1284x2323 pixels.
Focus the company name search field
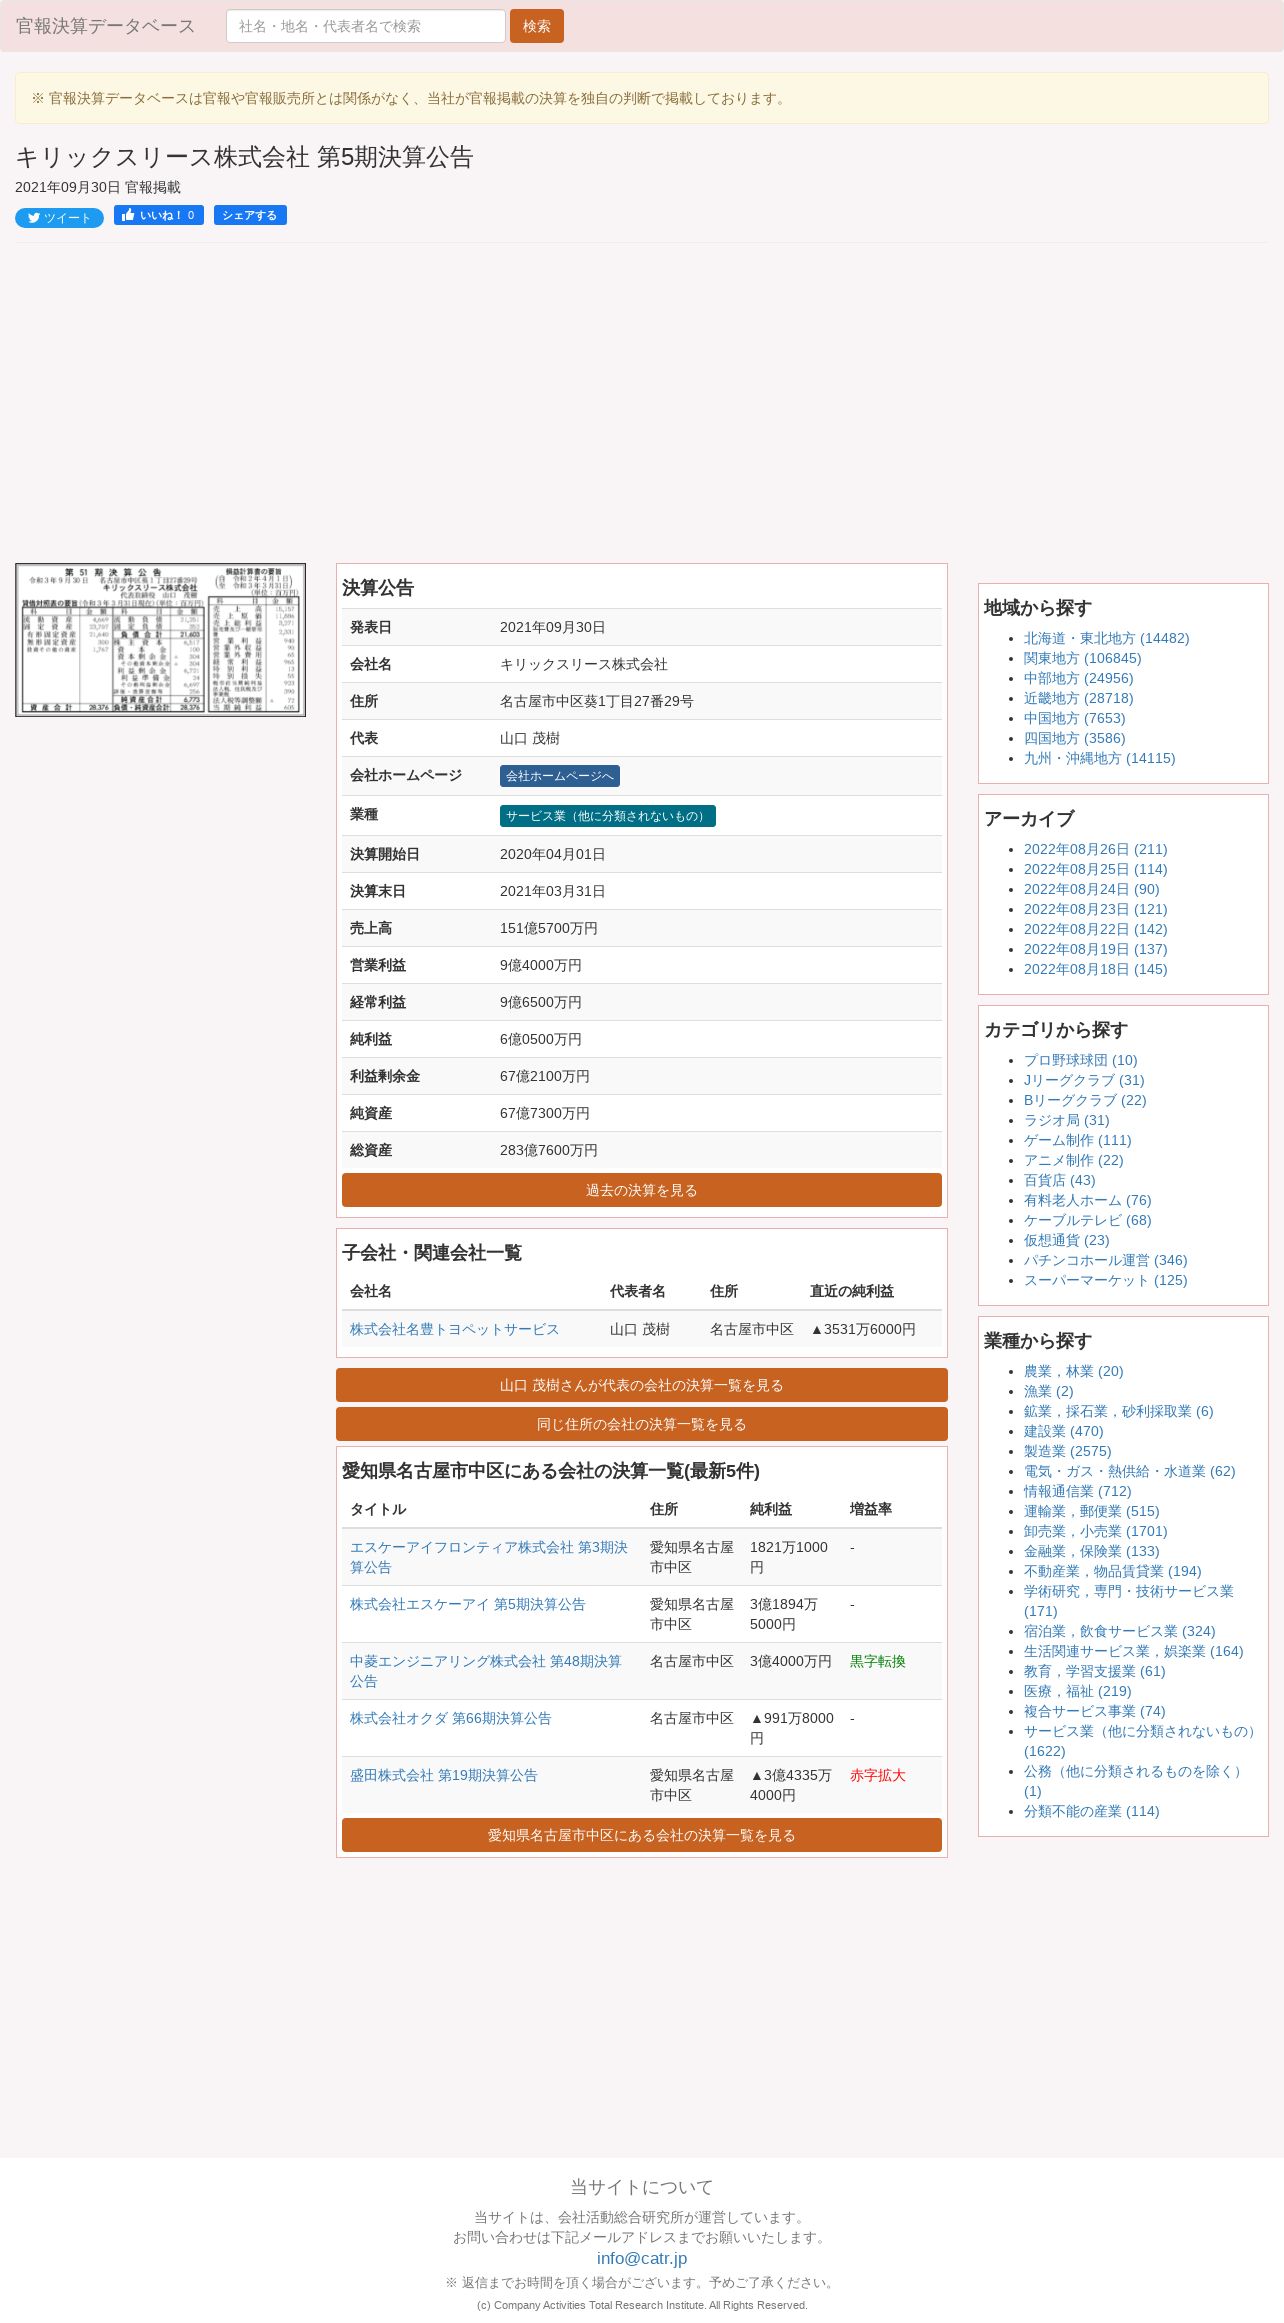click(x=366, y=26)
